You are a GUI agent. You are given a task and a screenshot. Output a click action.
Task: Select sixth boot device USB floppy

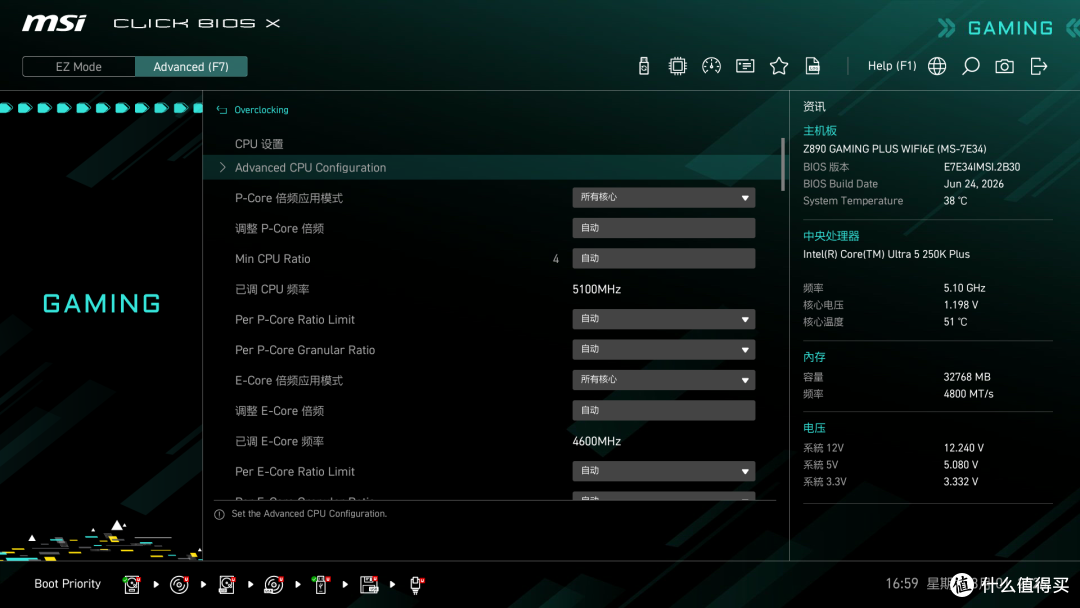click(369, 585)
